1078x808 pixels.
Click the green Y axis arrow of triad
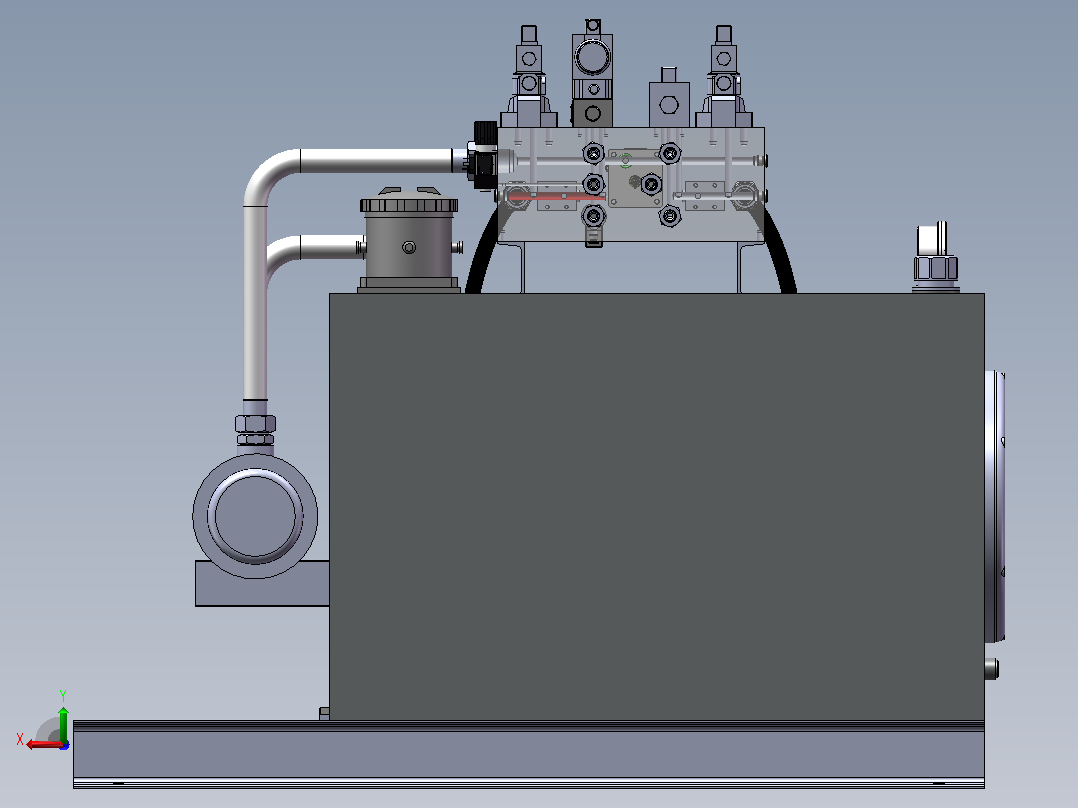63,723
